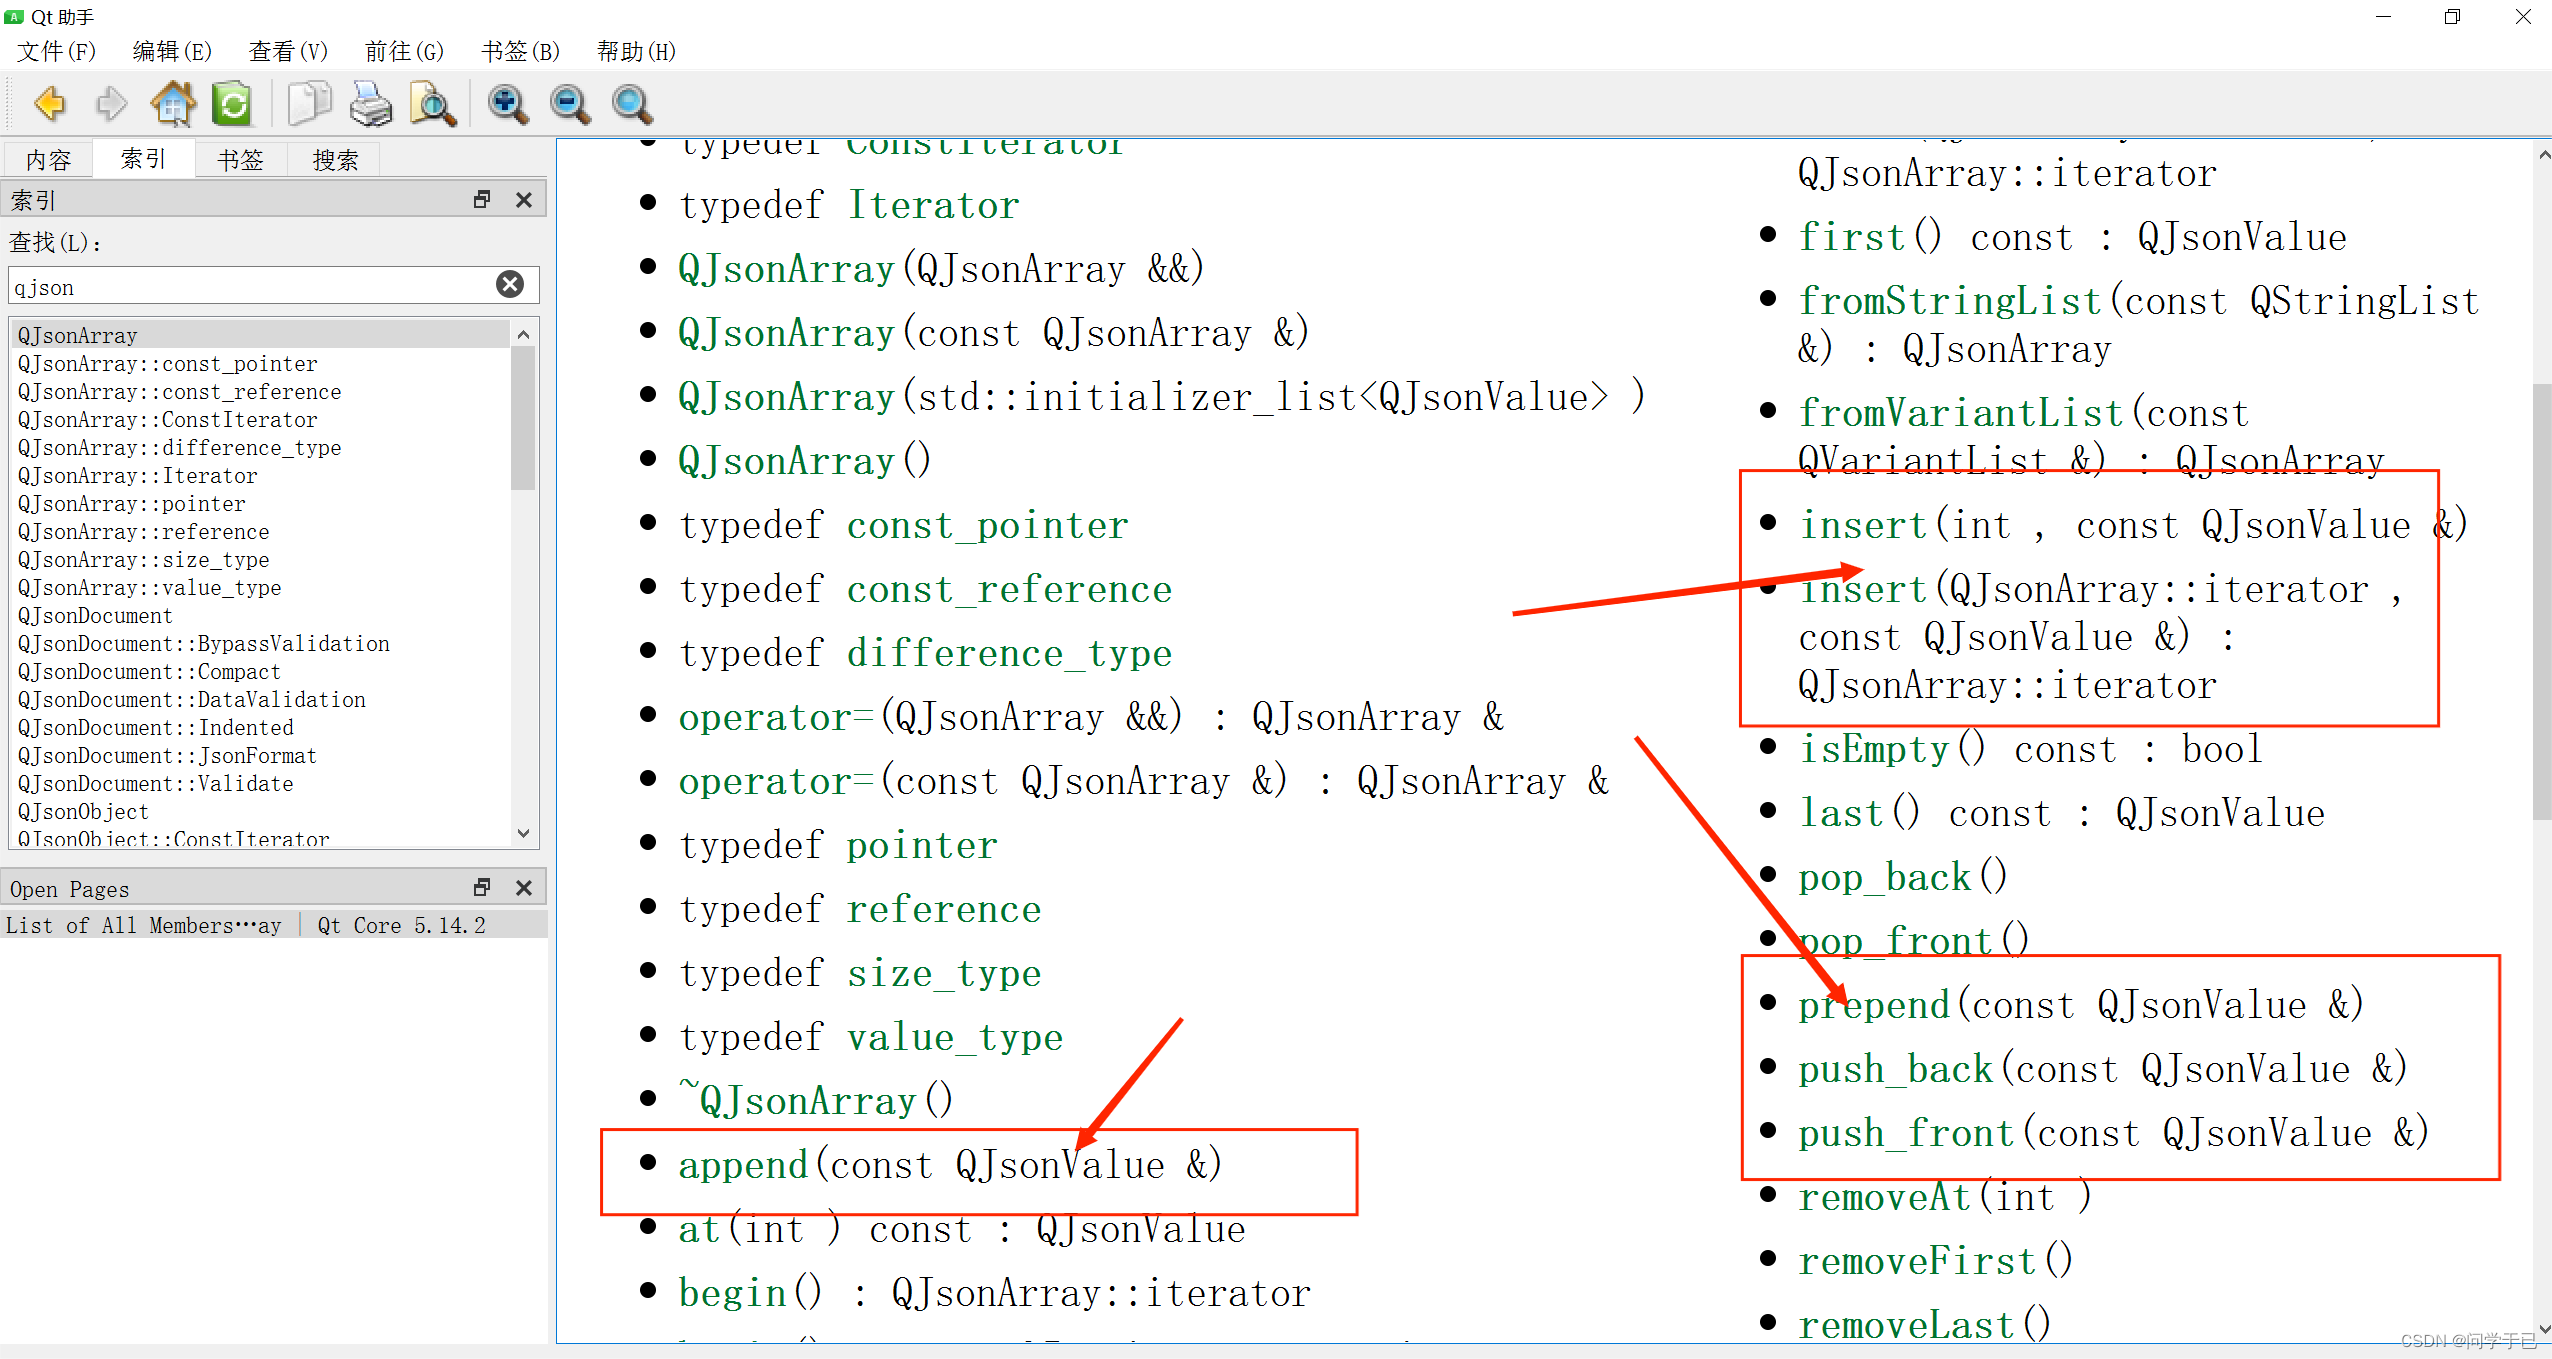Navigate back in documentation history
Screen dimensions: 2552x1359
coord(50,104)
